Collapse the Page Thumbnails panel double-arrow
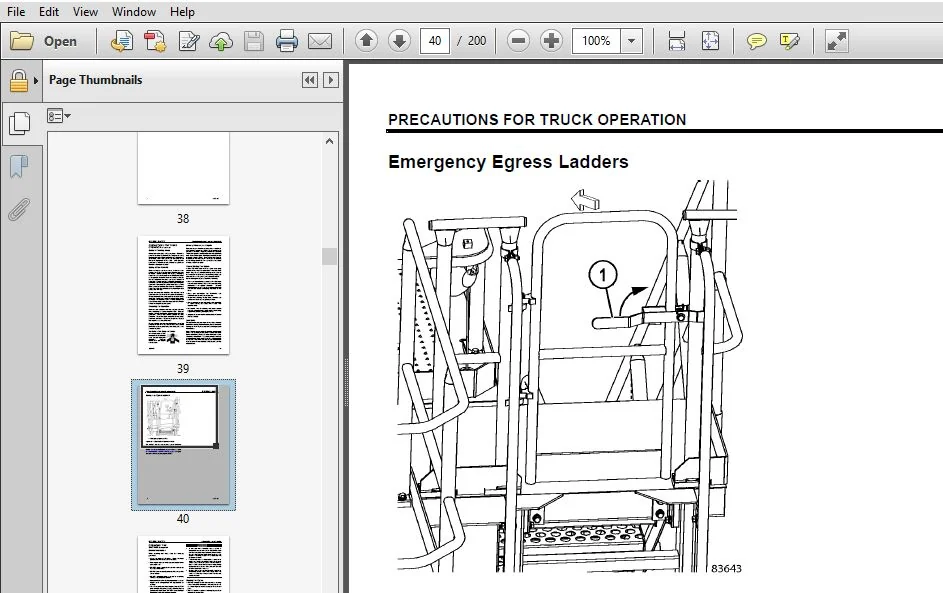Viewport: 943px width, 593px height. click(310, 80)
